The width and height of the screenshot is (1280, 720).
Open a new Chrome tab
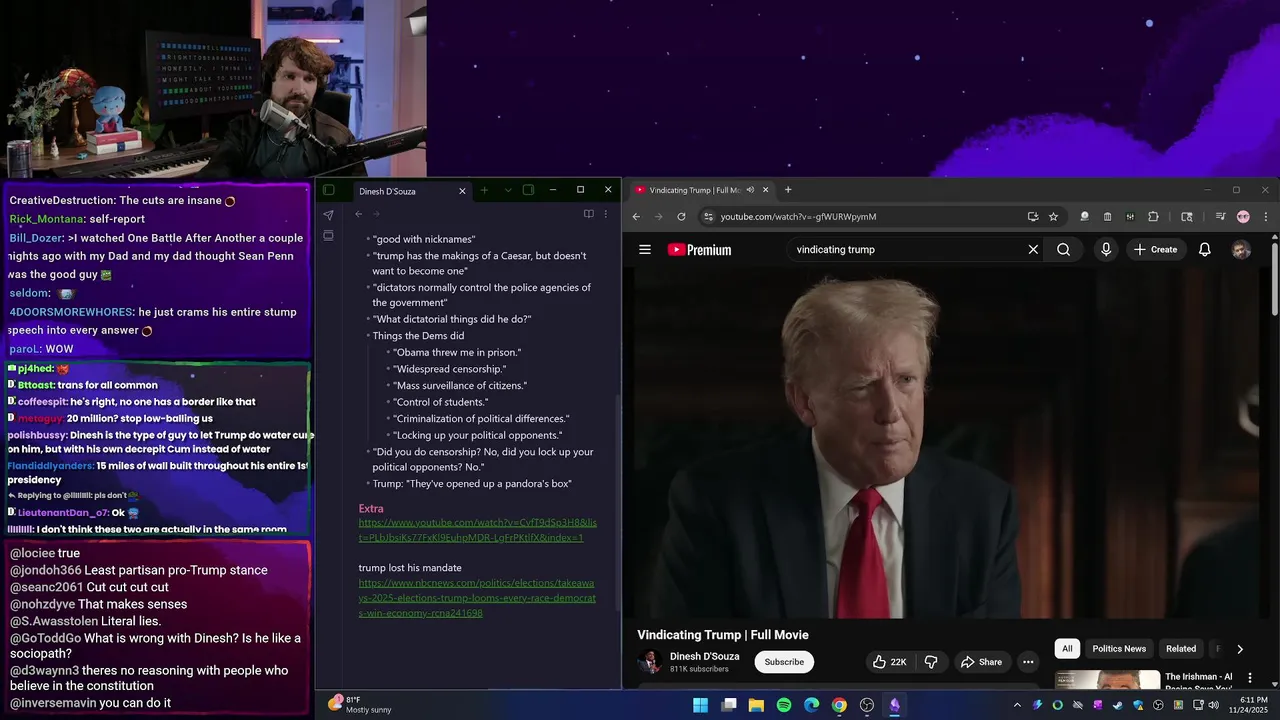[x=788, y=190]
